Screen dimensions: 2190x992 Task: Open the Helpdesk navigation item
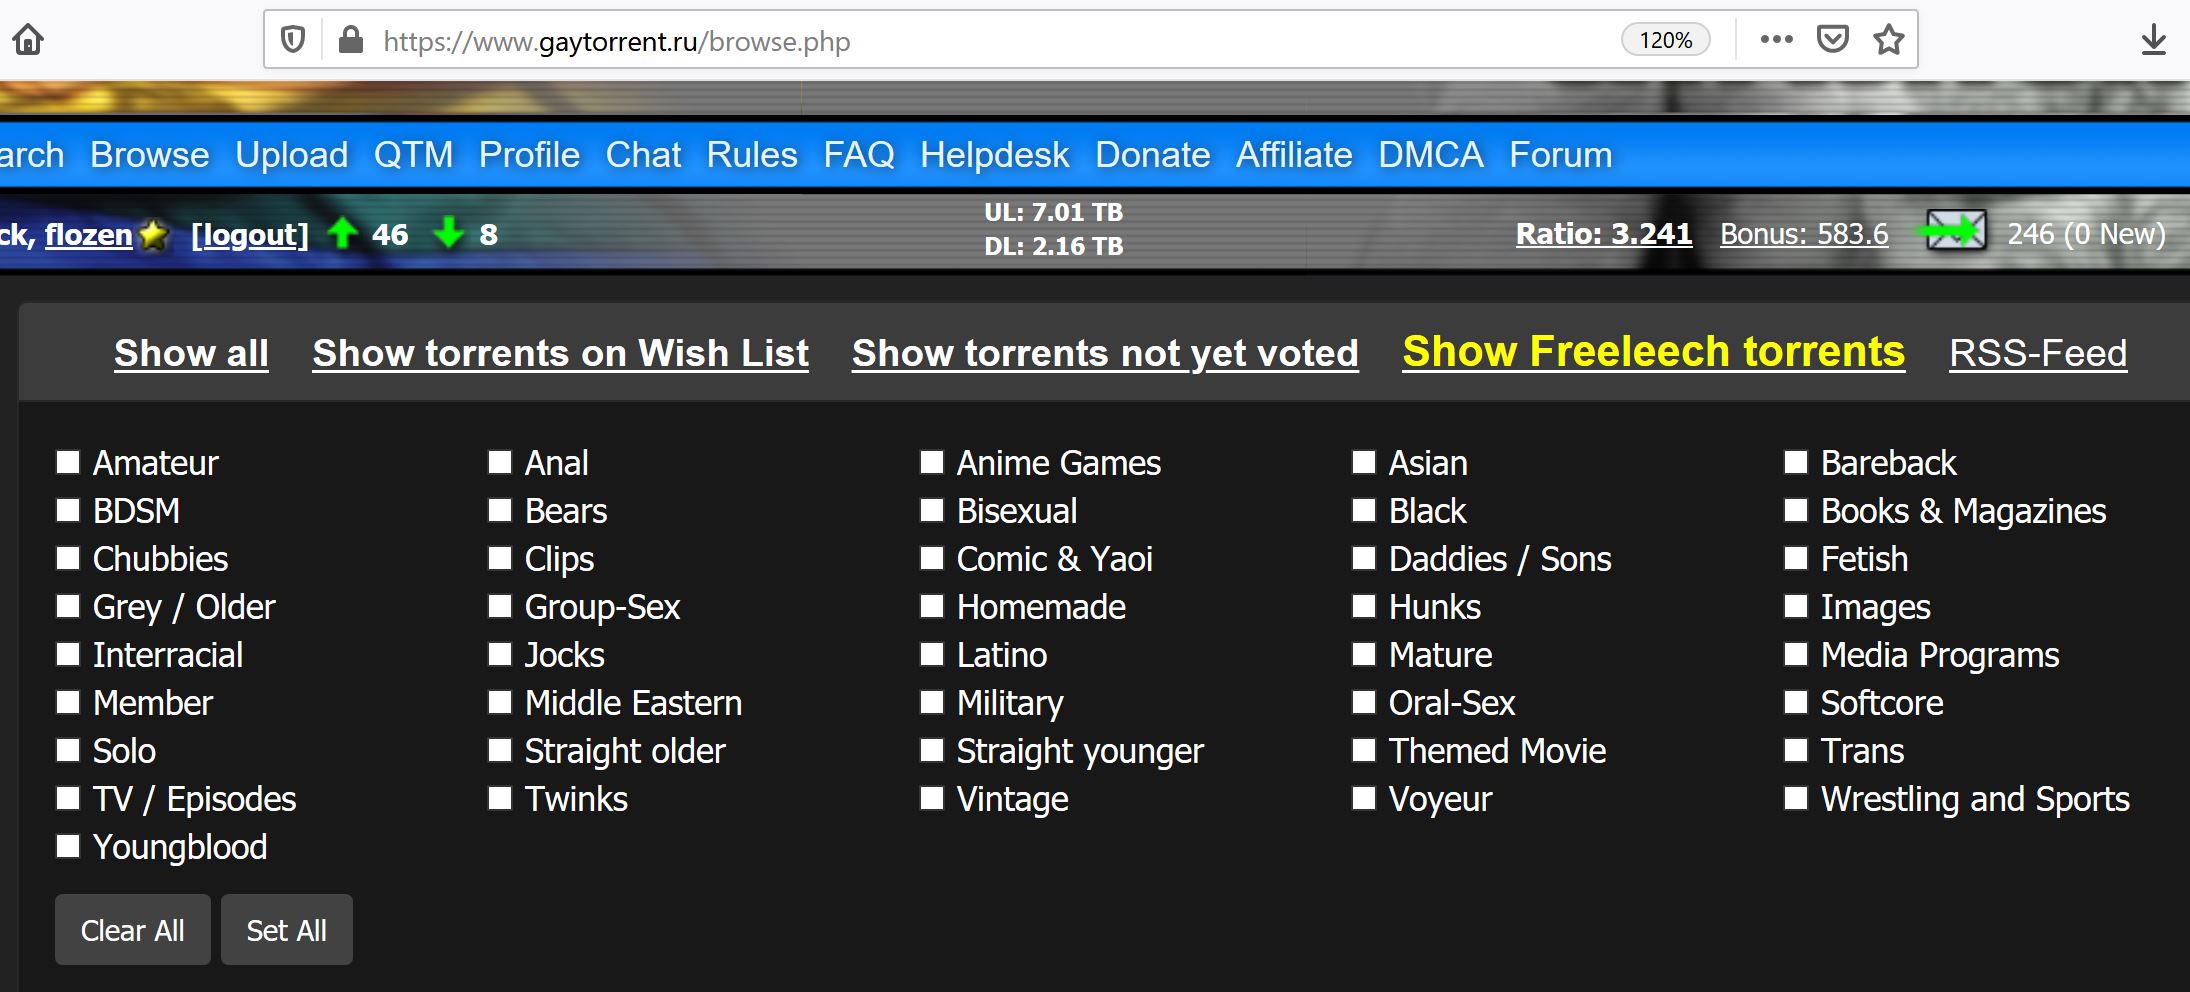(x=994, y=155)
